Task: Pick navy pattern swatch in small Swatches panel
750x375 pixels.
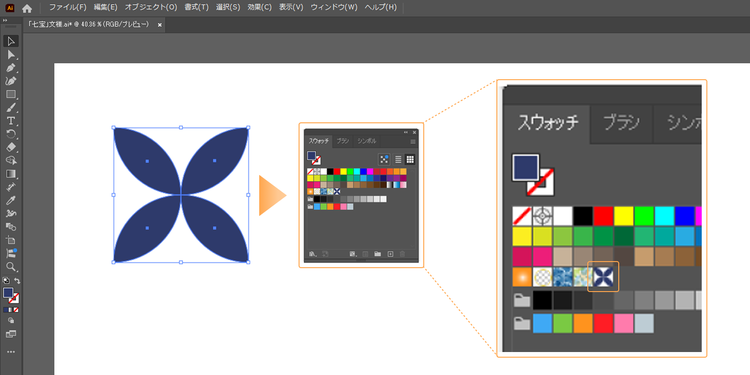Action: click(x=337, y=191)
